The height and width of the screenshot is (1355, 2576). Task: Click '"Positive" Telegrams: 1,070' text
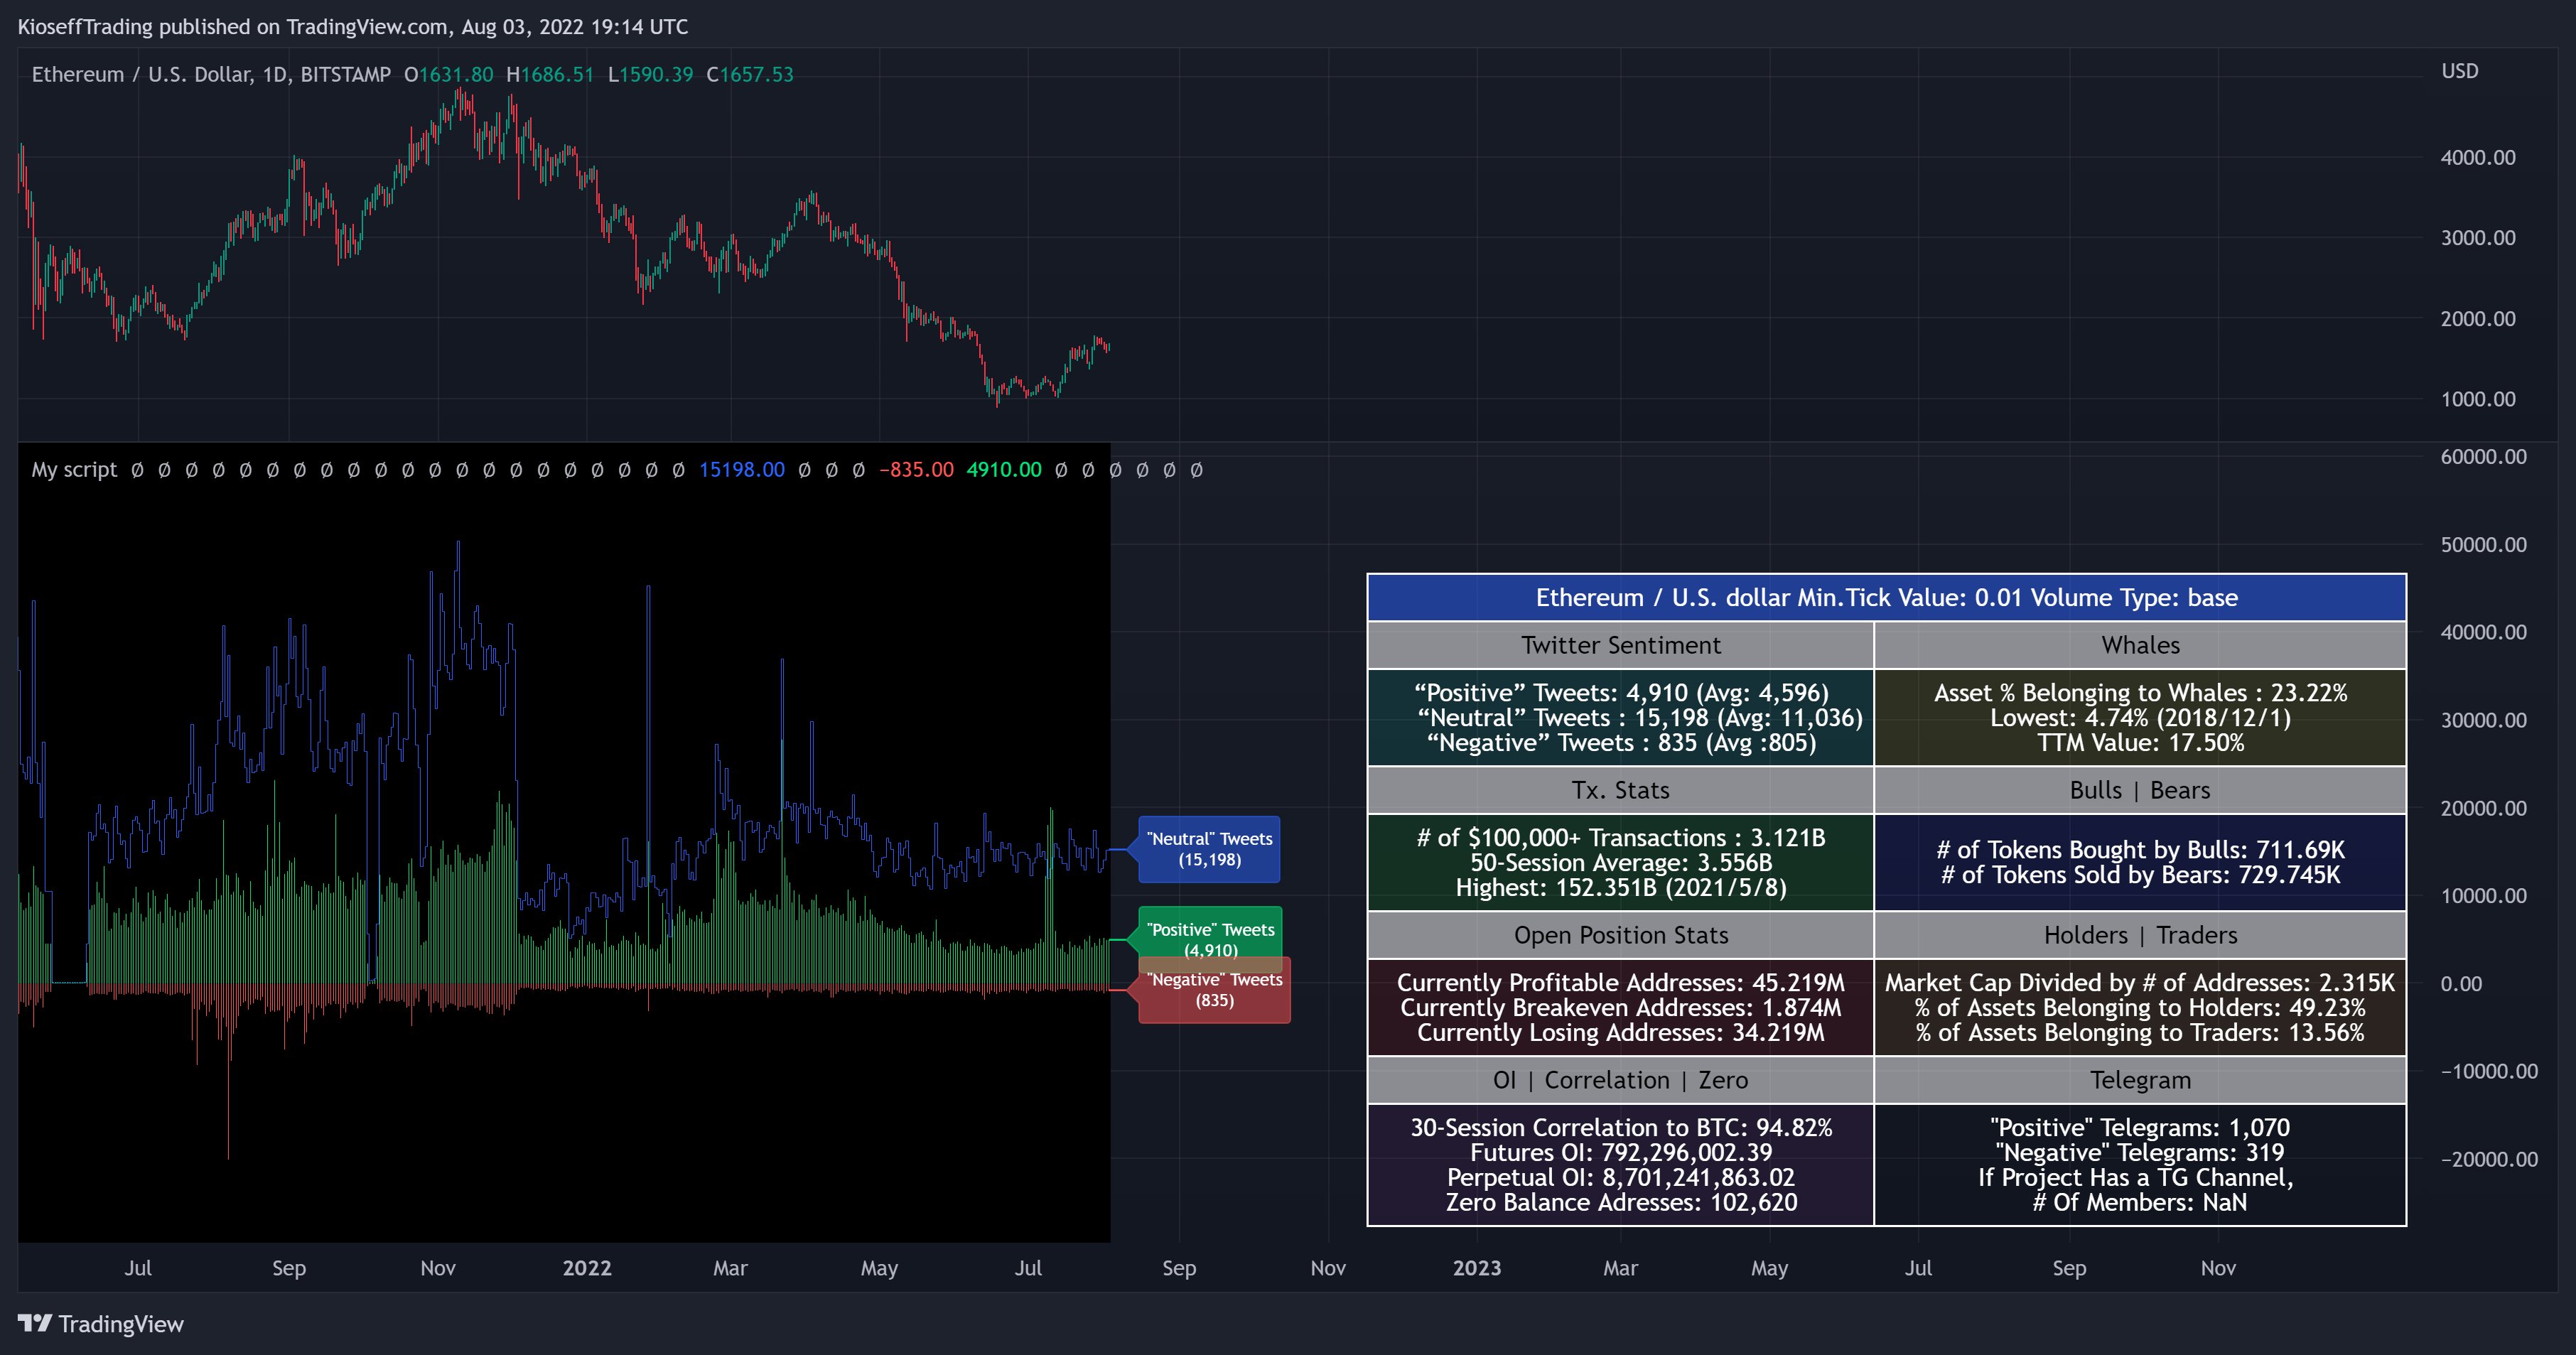(2140, 1128)
